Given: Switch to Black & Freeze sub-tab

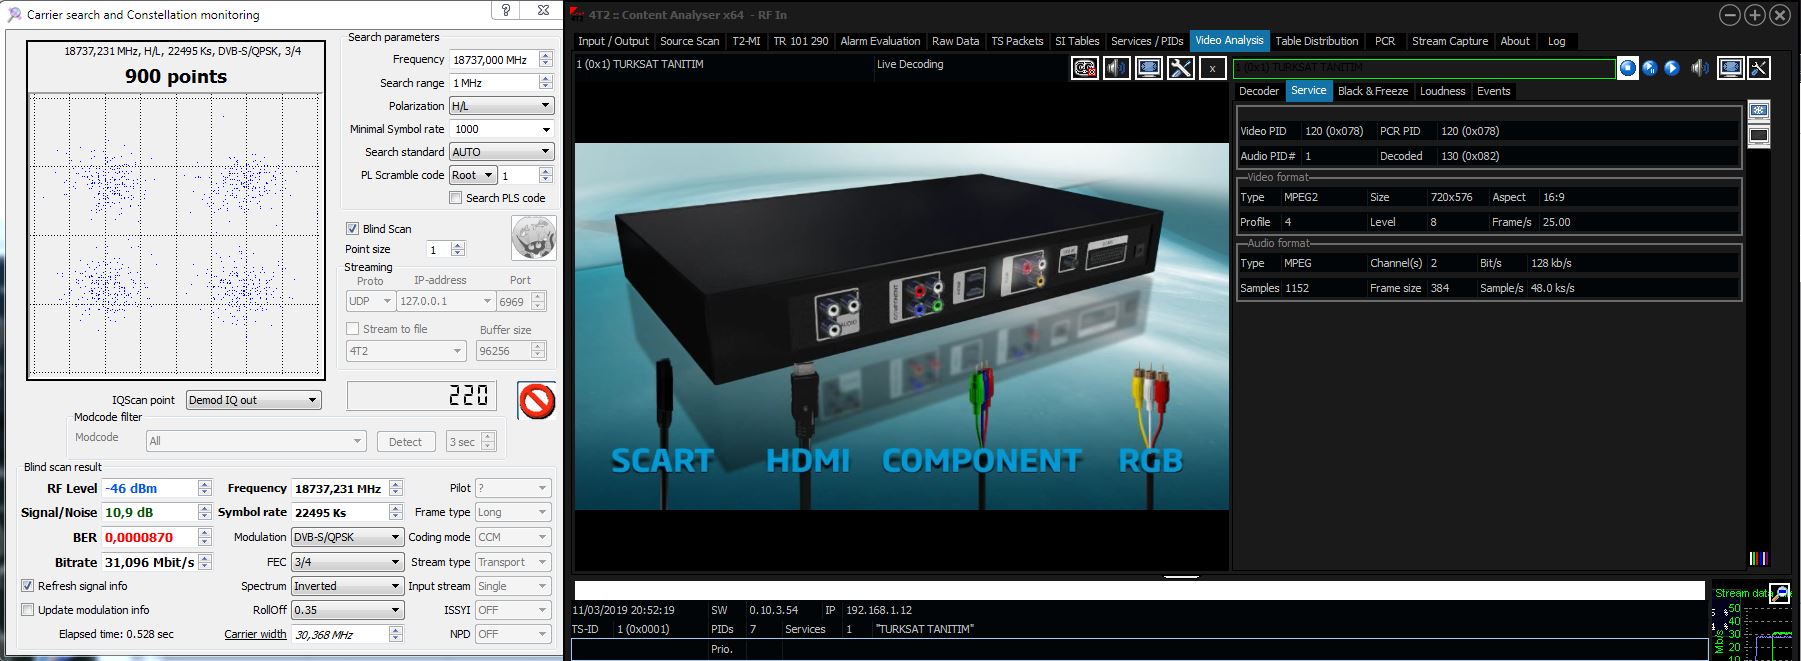Looking at the screenshot, I should point(1373,91).
